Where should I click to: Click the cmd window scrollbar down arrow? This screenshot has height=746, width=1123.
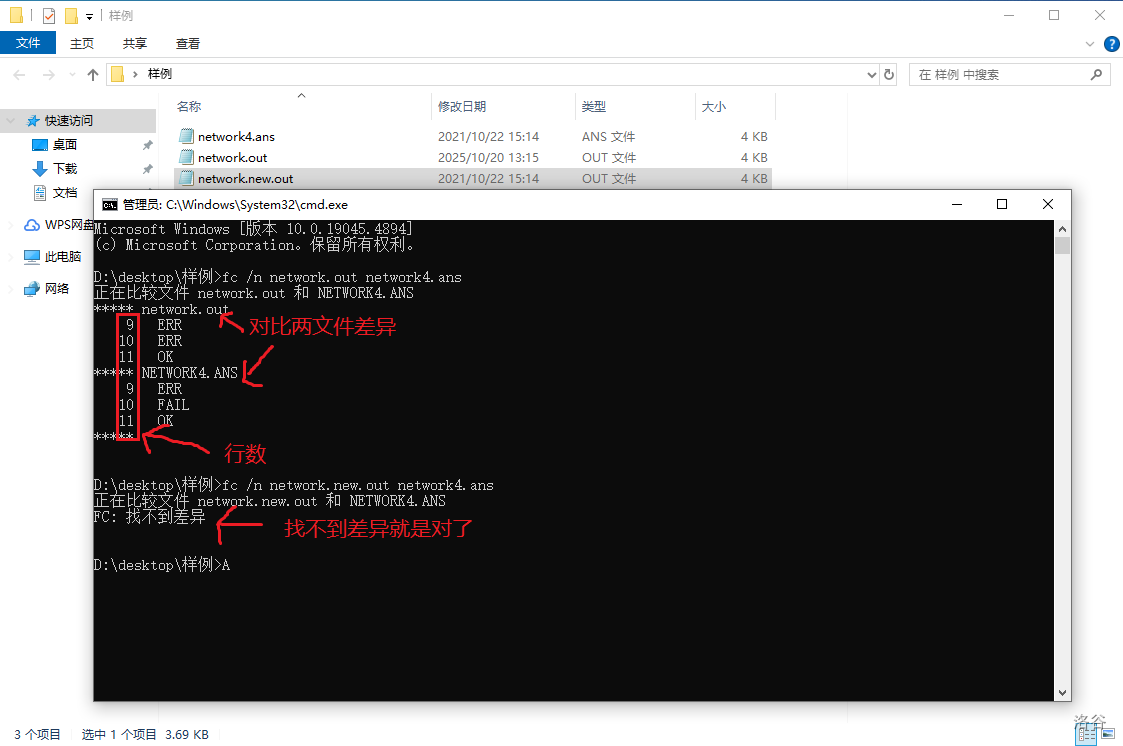point(1062,692)
